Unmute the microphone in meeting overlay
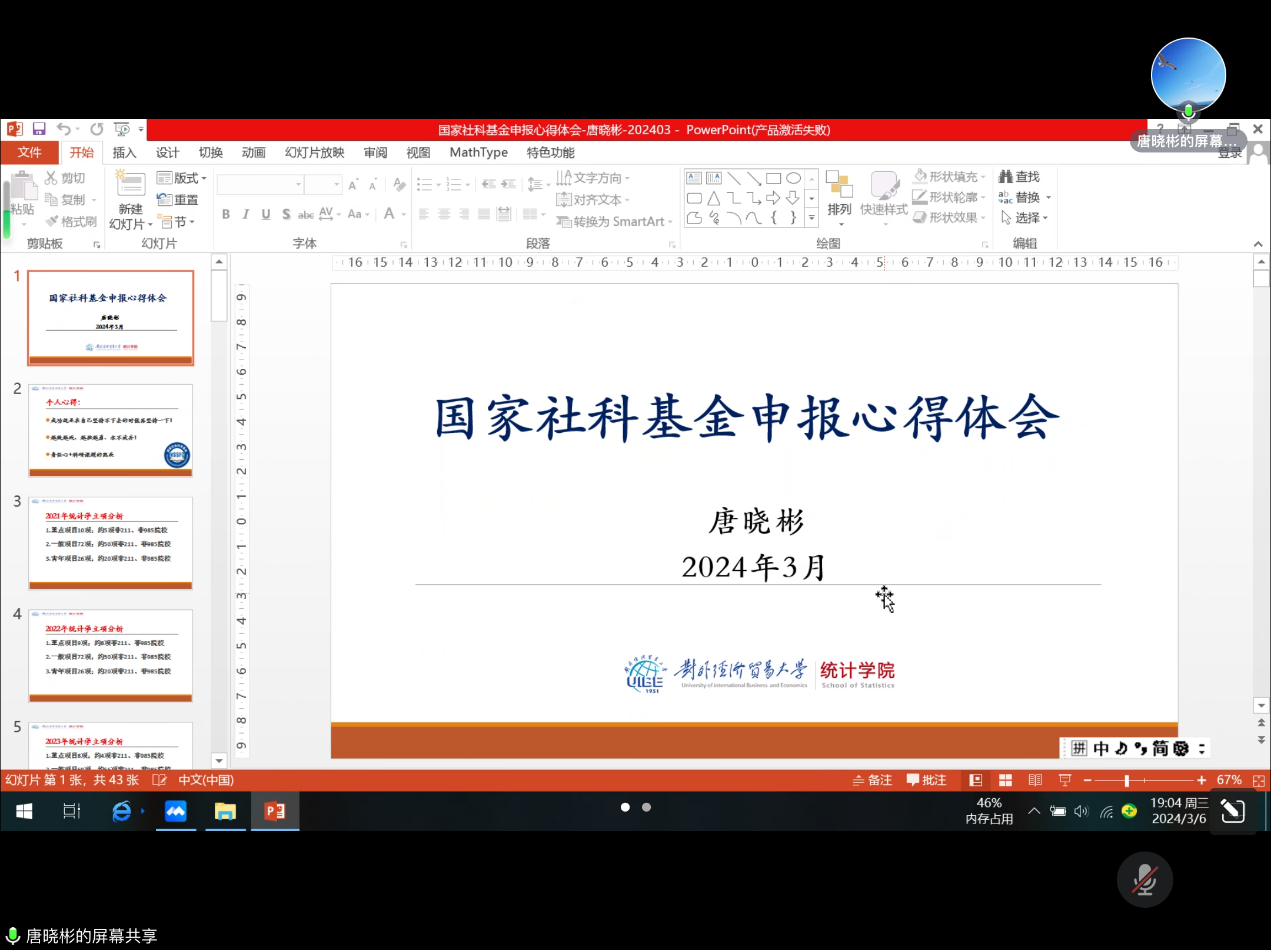This screenshot has height=950, width=1271. tap(1144, 880)
